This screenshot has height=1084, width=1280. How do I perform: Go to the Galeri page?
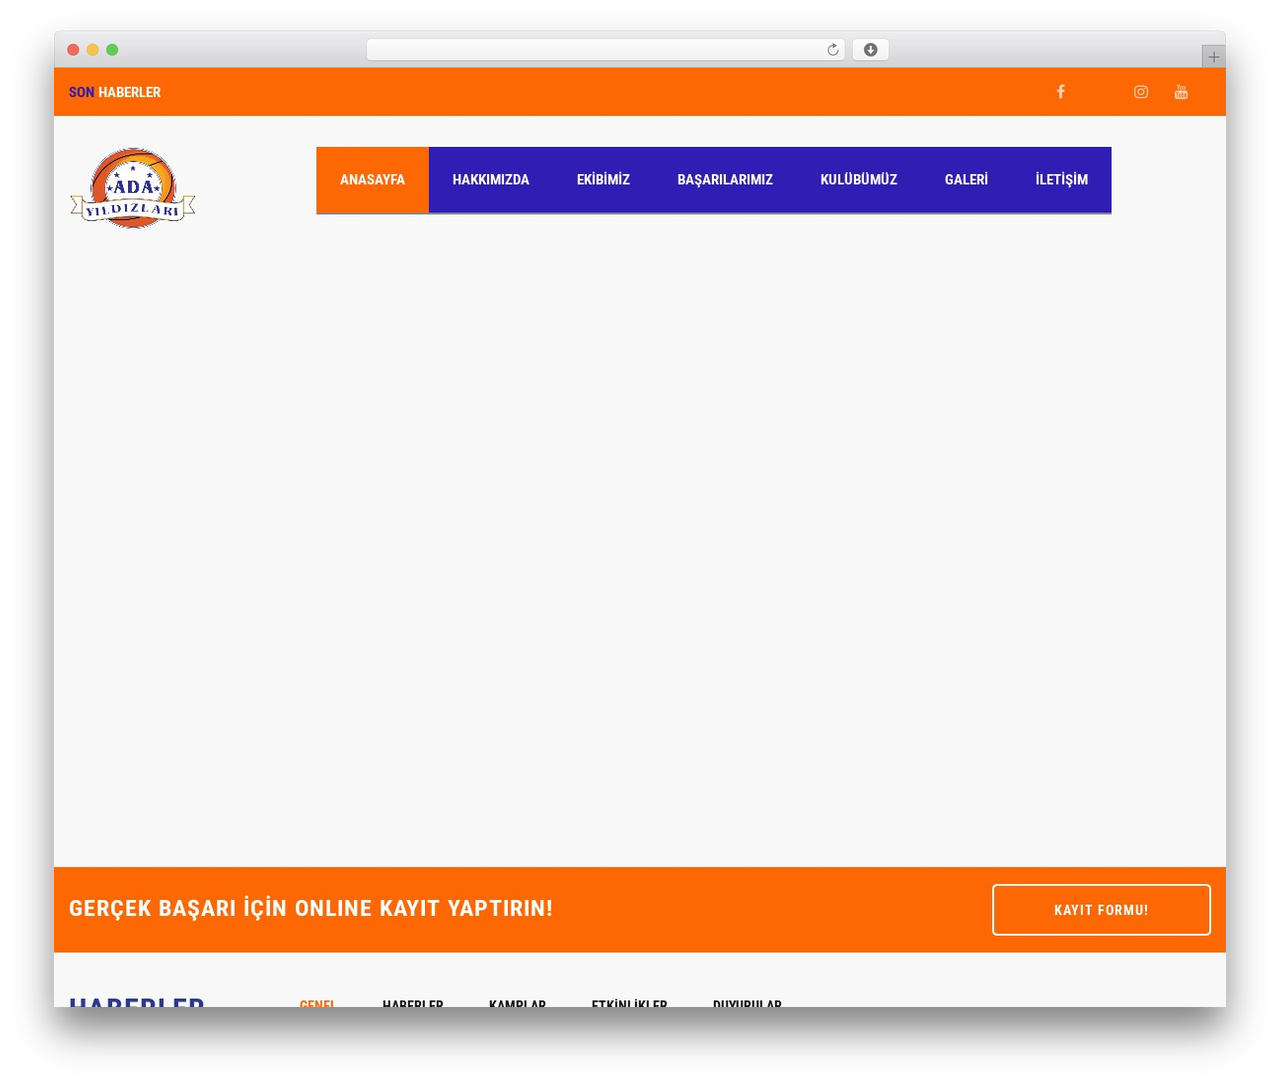coord(966,180)
